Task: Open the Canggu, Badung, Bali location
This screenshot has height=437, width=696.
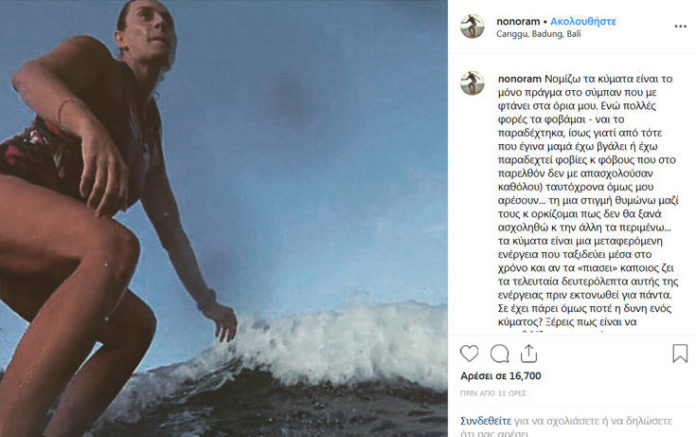Action: (x=539, y=33)
